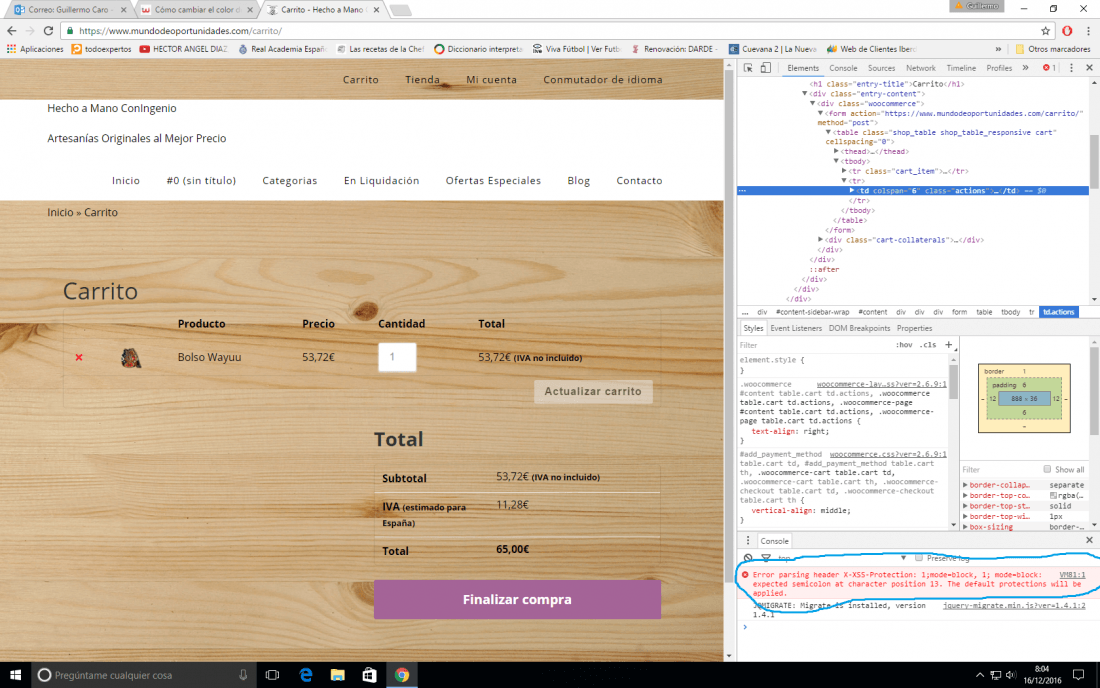Expand the other bookmarks chevron in bookmarks bar
The height and width of the screenshot is (688, 1100).
click(998, 49)
